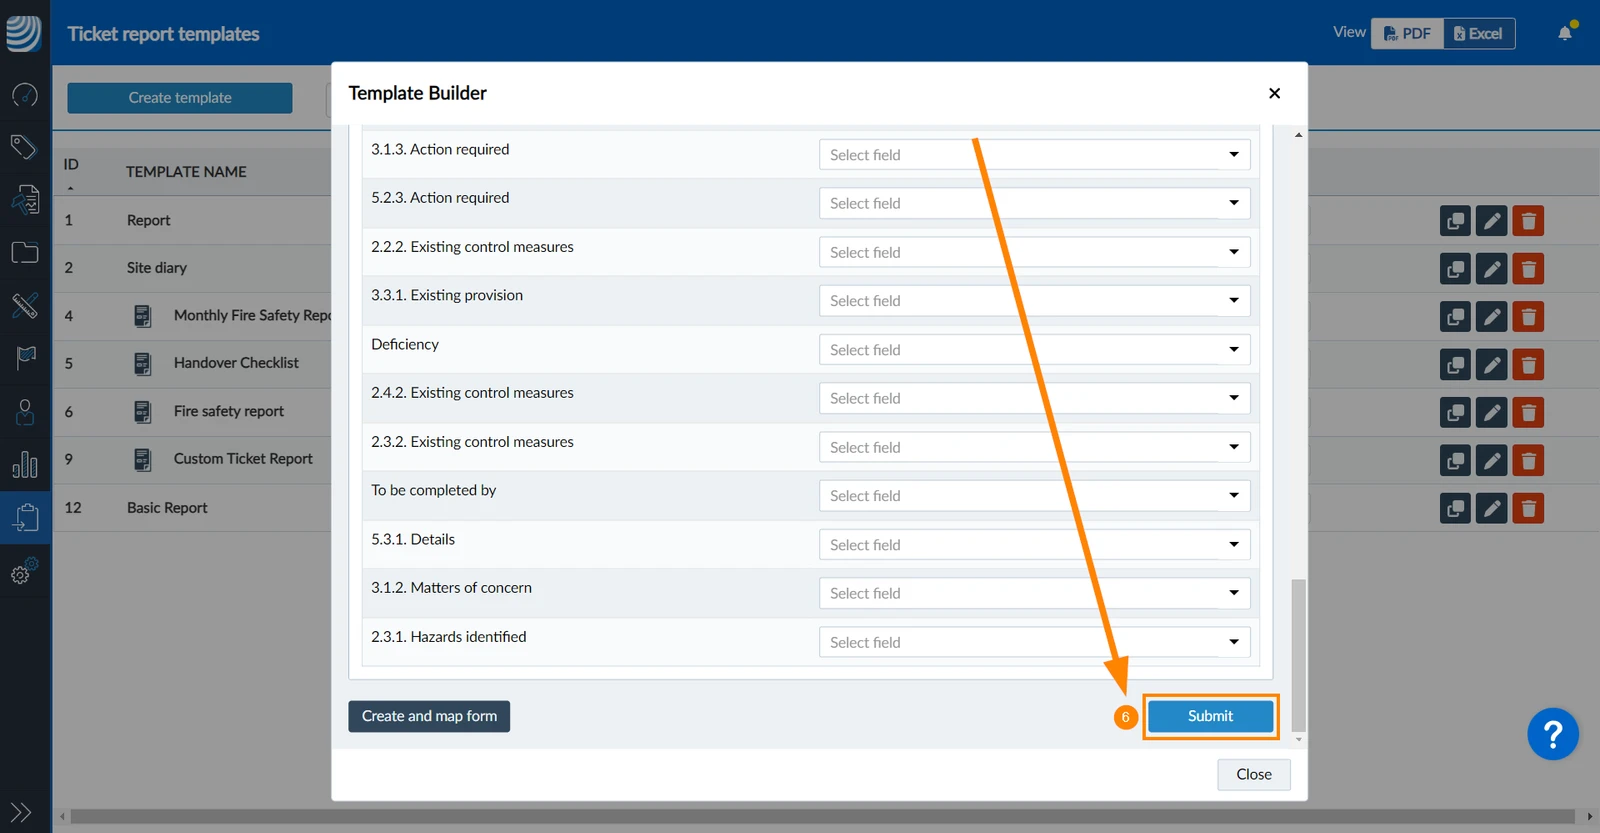
Task: Duplicate the Report template row
Action: point(1455,221)
